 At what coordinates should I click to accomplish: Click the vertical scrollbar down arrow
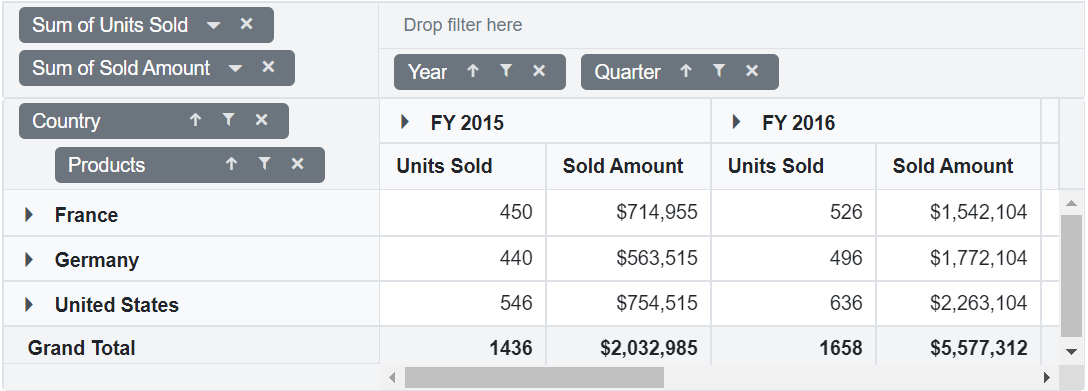click(1072, 352)
